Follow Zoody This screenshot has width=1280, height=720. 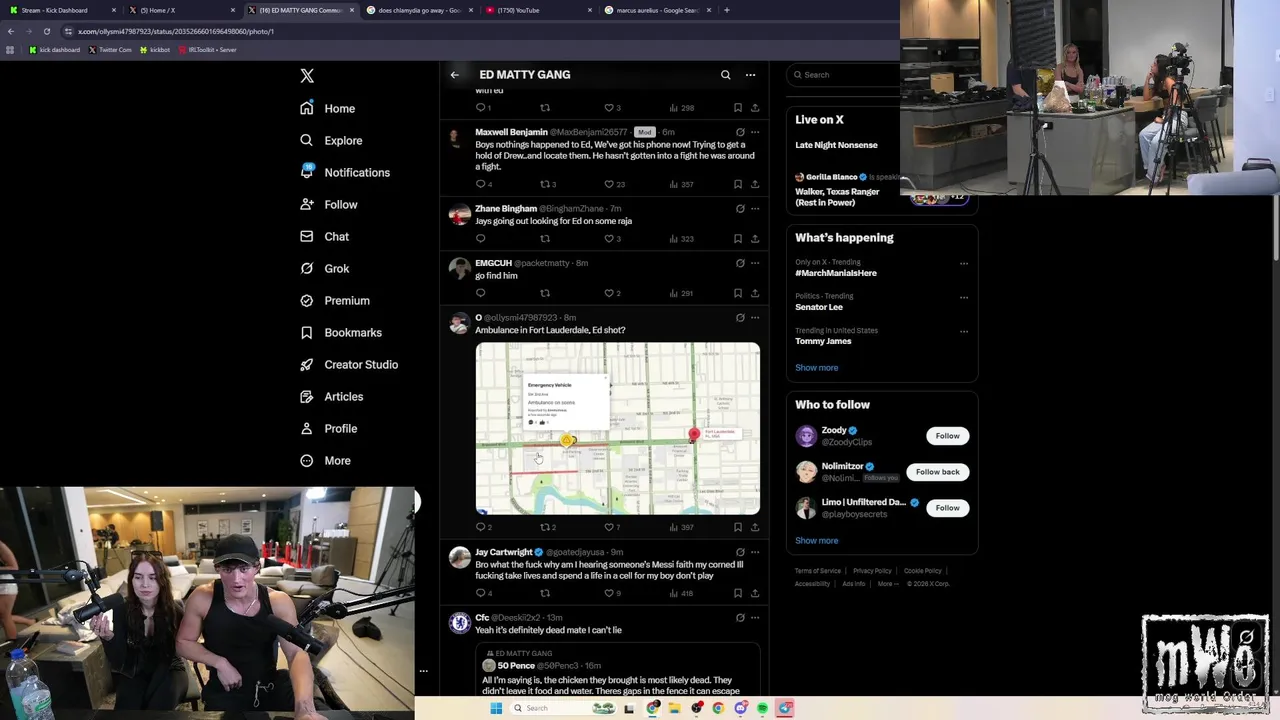click(x=947, y=436)
